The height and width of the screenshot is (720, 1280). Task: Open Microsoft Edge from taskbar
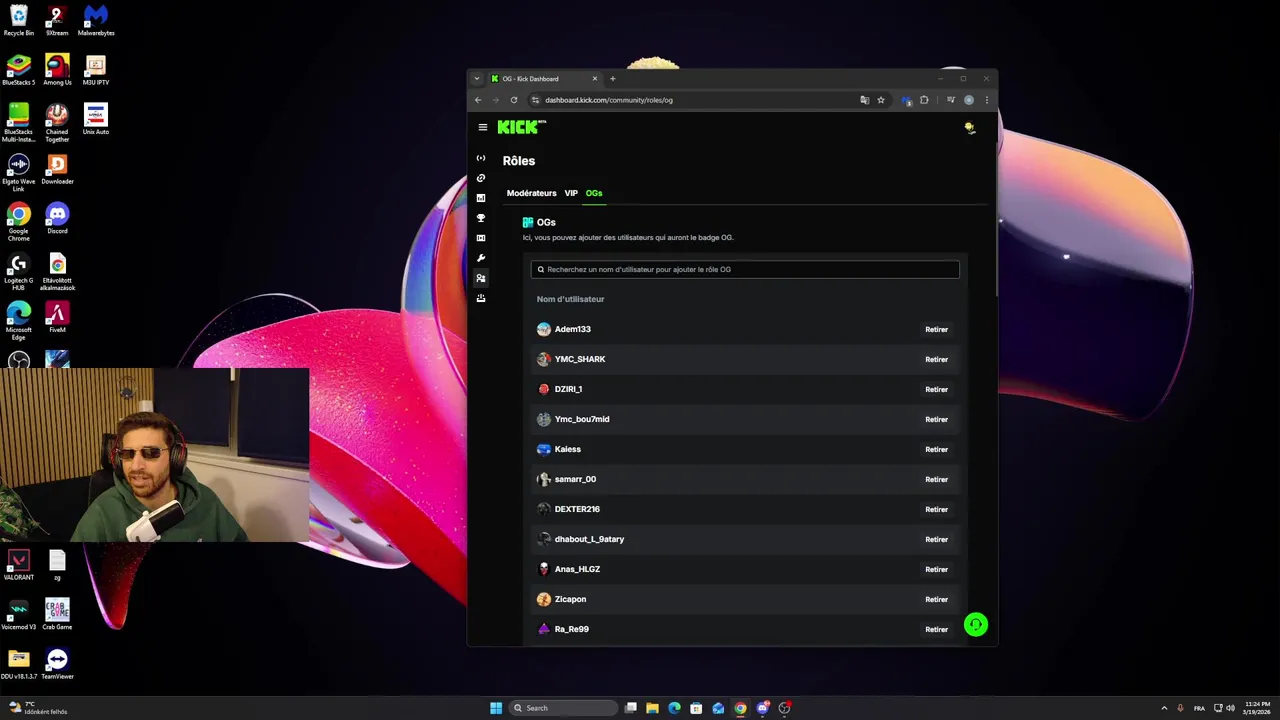tap(674, 708)
